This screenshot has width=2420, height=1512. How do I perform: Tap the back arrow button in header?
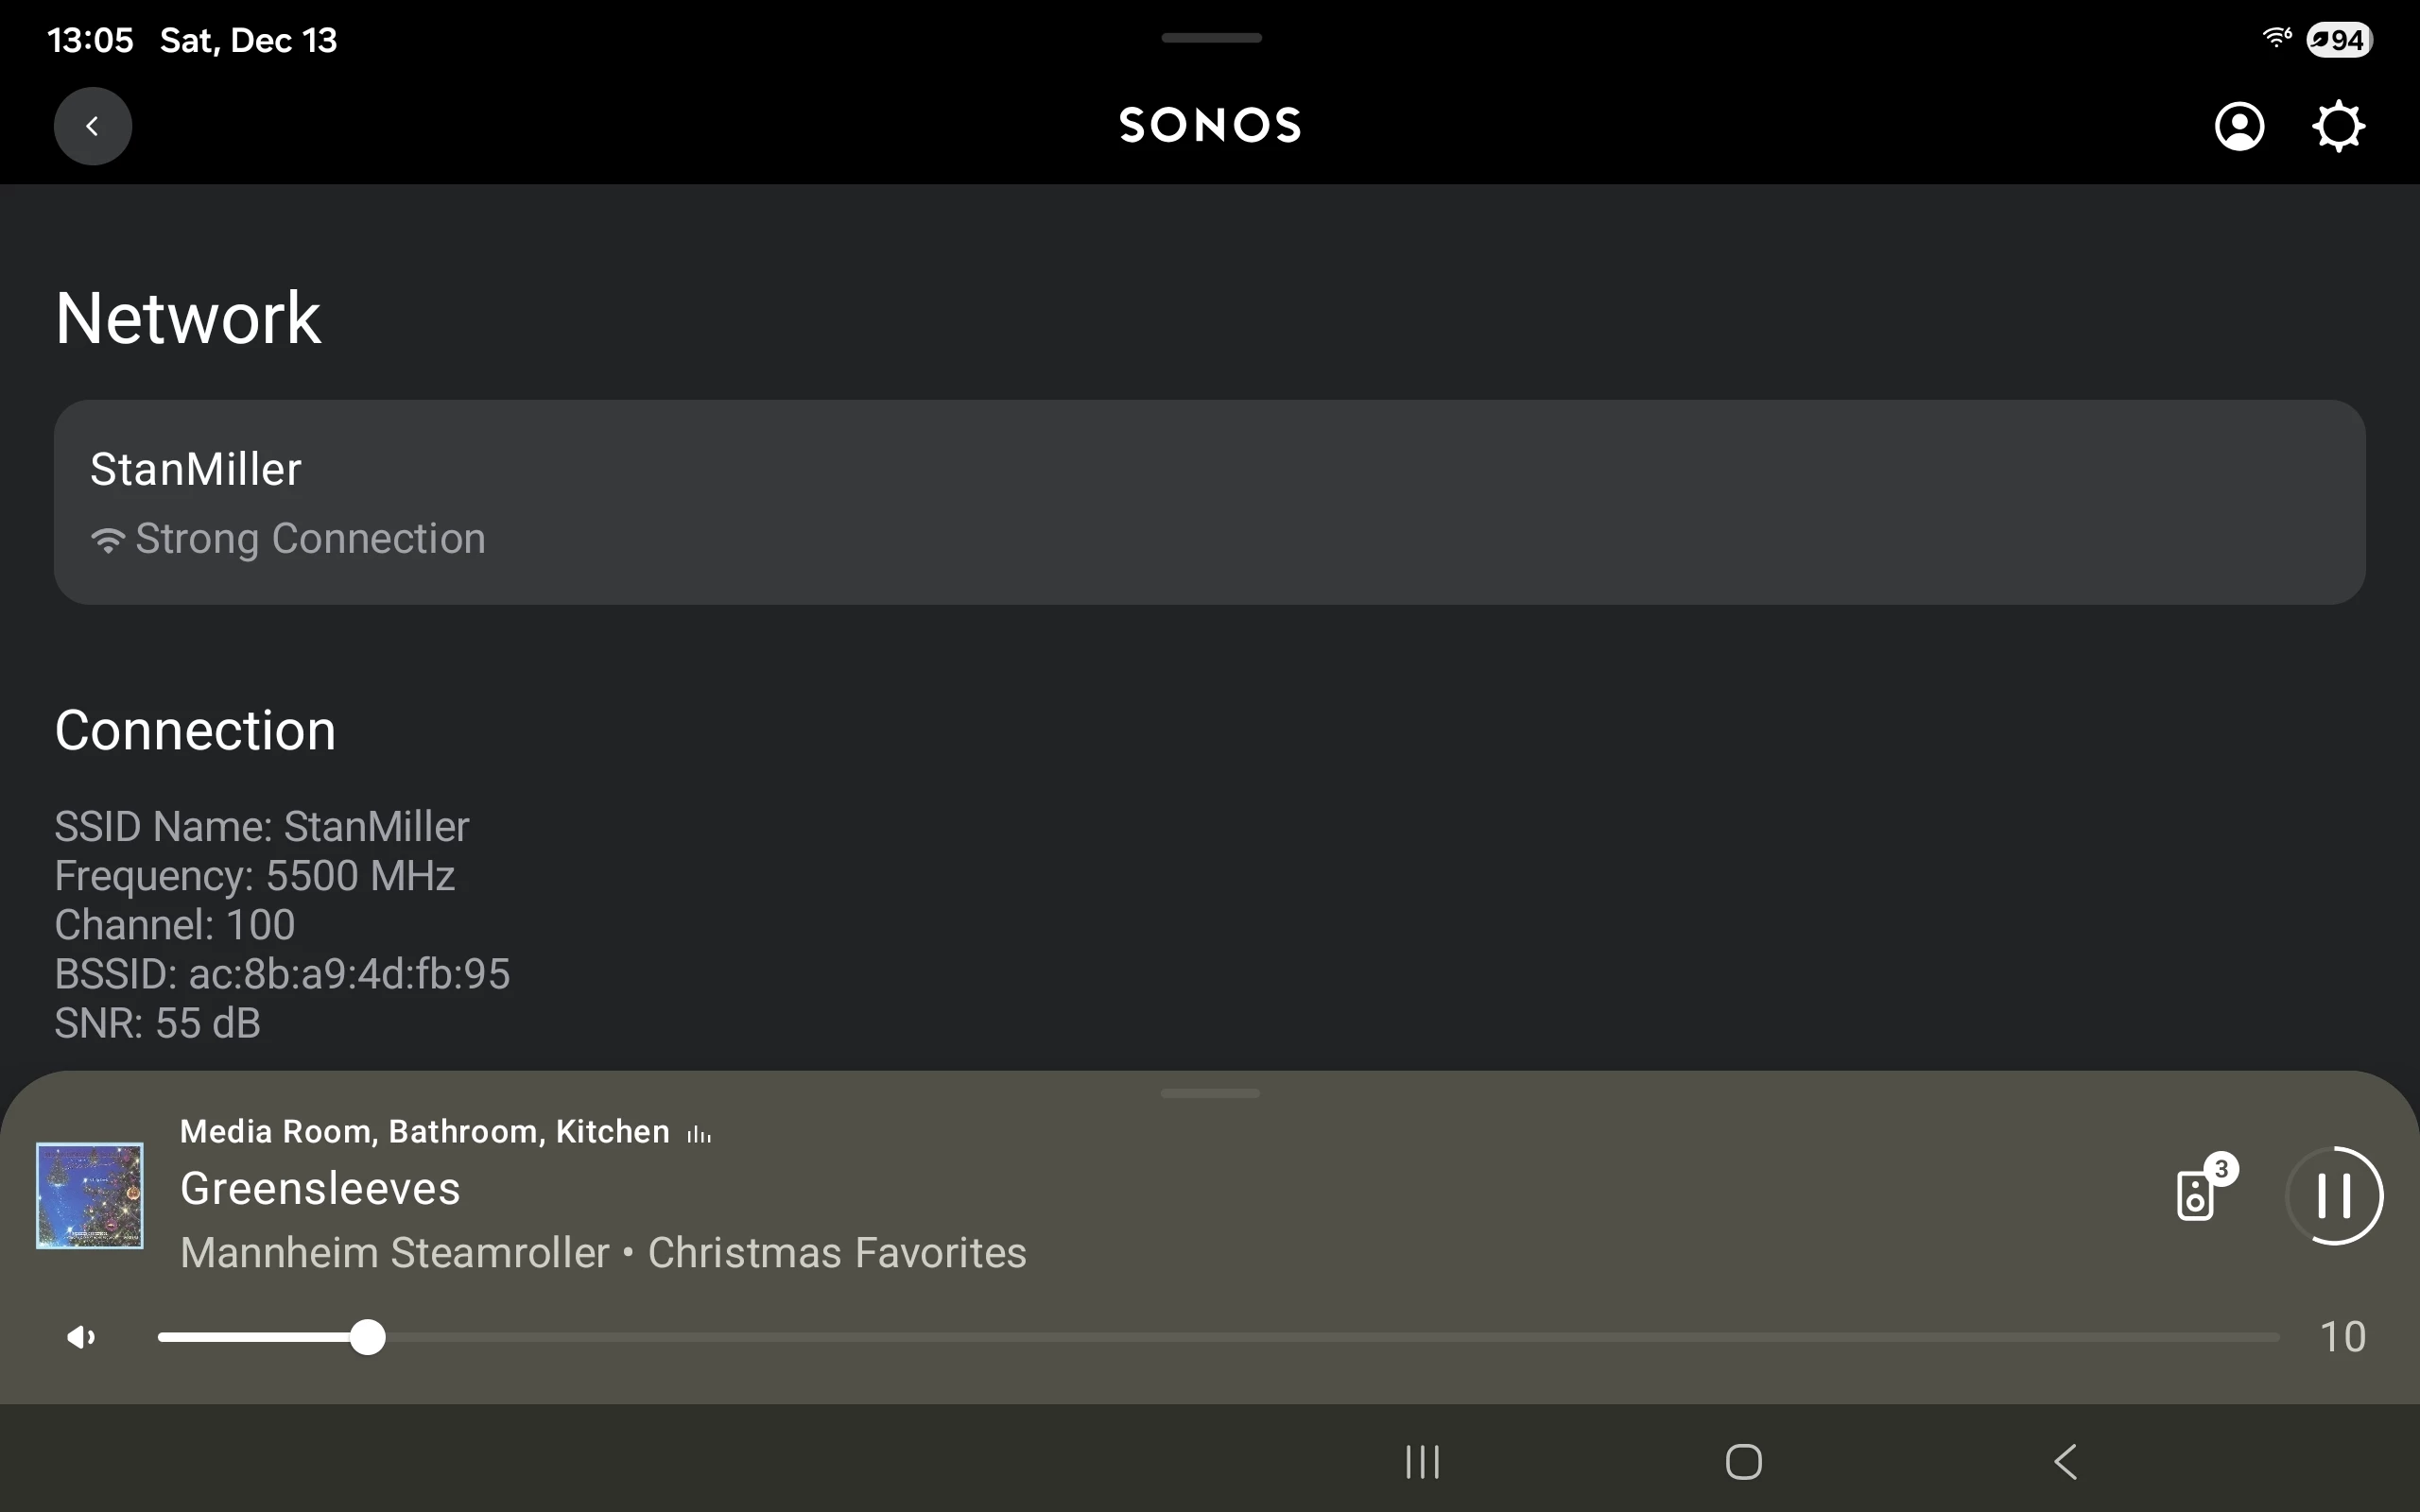[x=92, y=126]
